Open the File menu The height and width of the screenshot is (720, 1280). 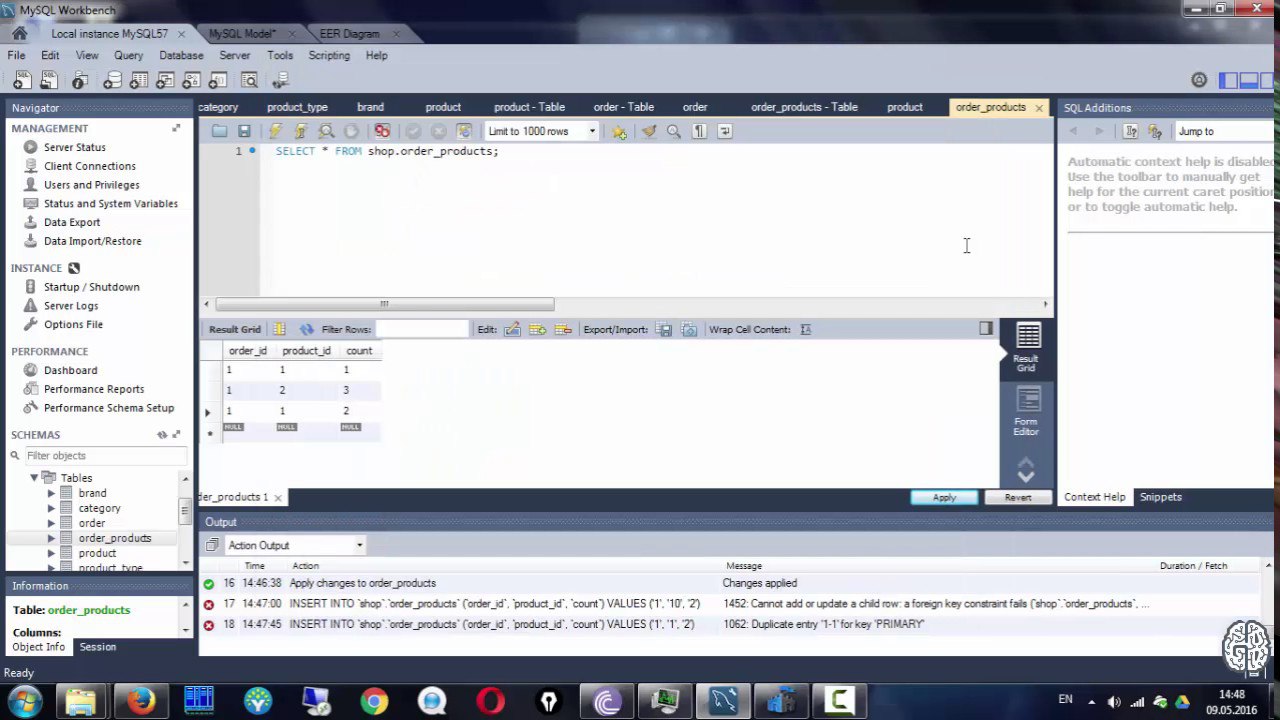[16, 55]
